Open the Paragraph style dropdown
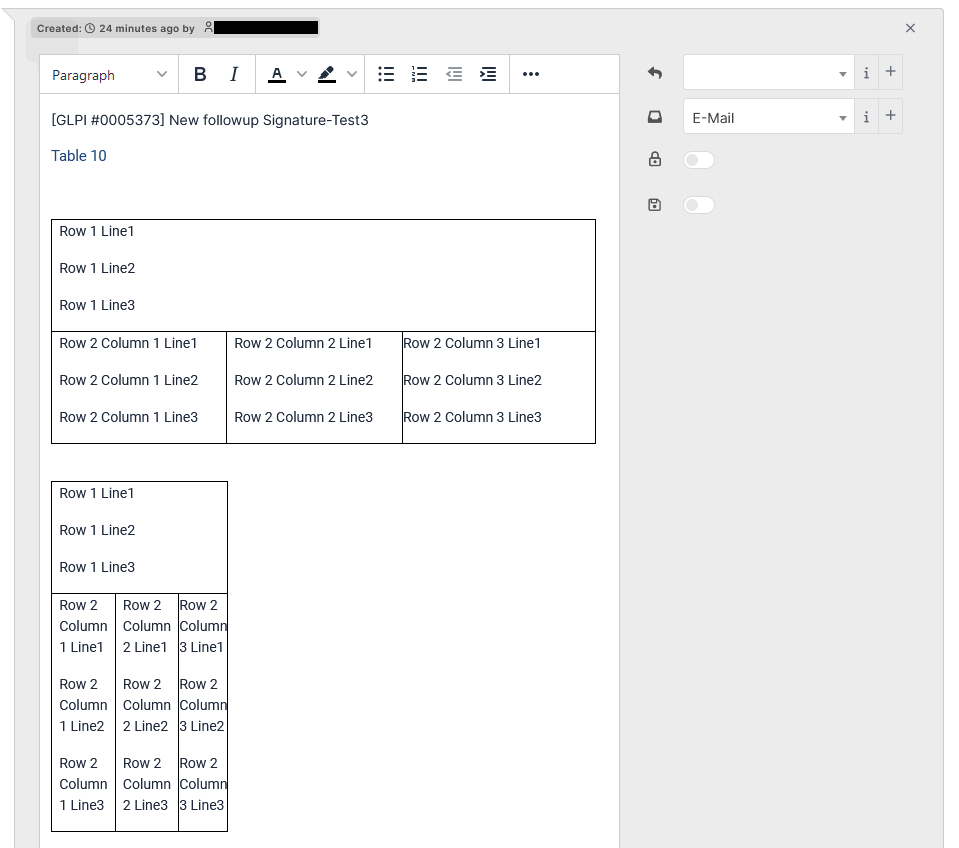Viewport: 959px width, 848px height. point(107,74)
